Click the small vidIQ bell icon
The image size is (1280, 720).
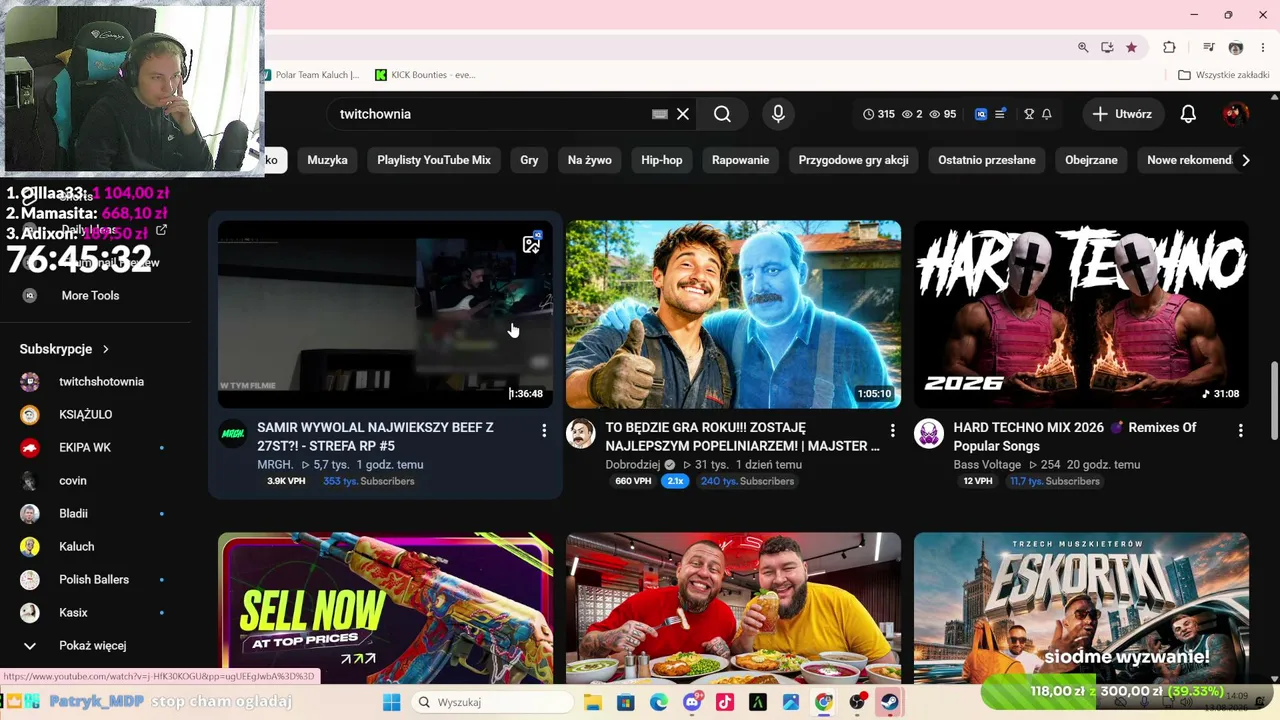1047,114
